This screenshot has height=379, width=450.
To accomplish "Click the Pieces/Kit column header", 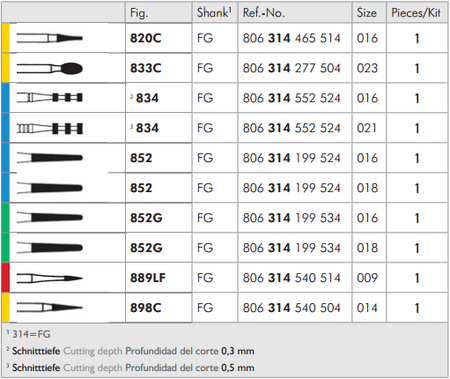I will point(416,13).
